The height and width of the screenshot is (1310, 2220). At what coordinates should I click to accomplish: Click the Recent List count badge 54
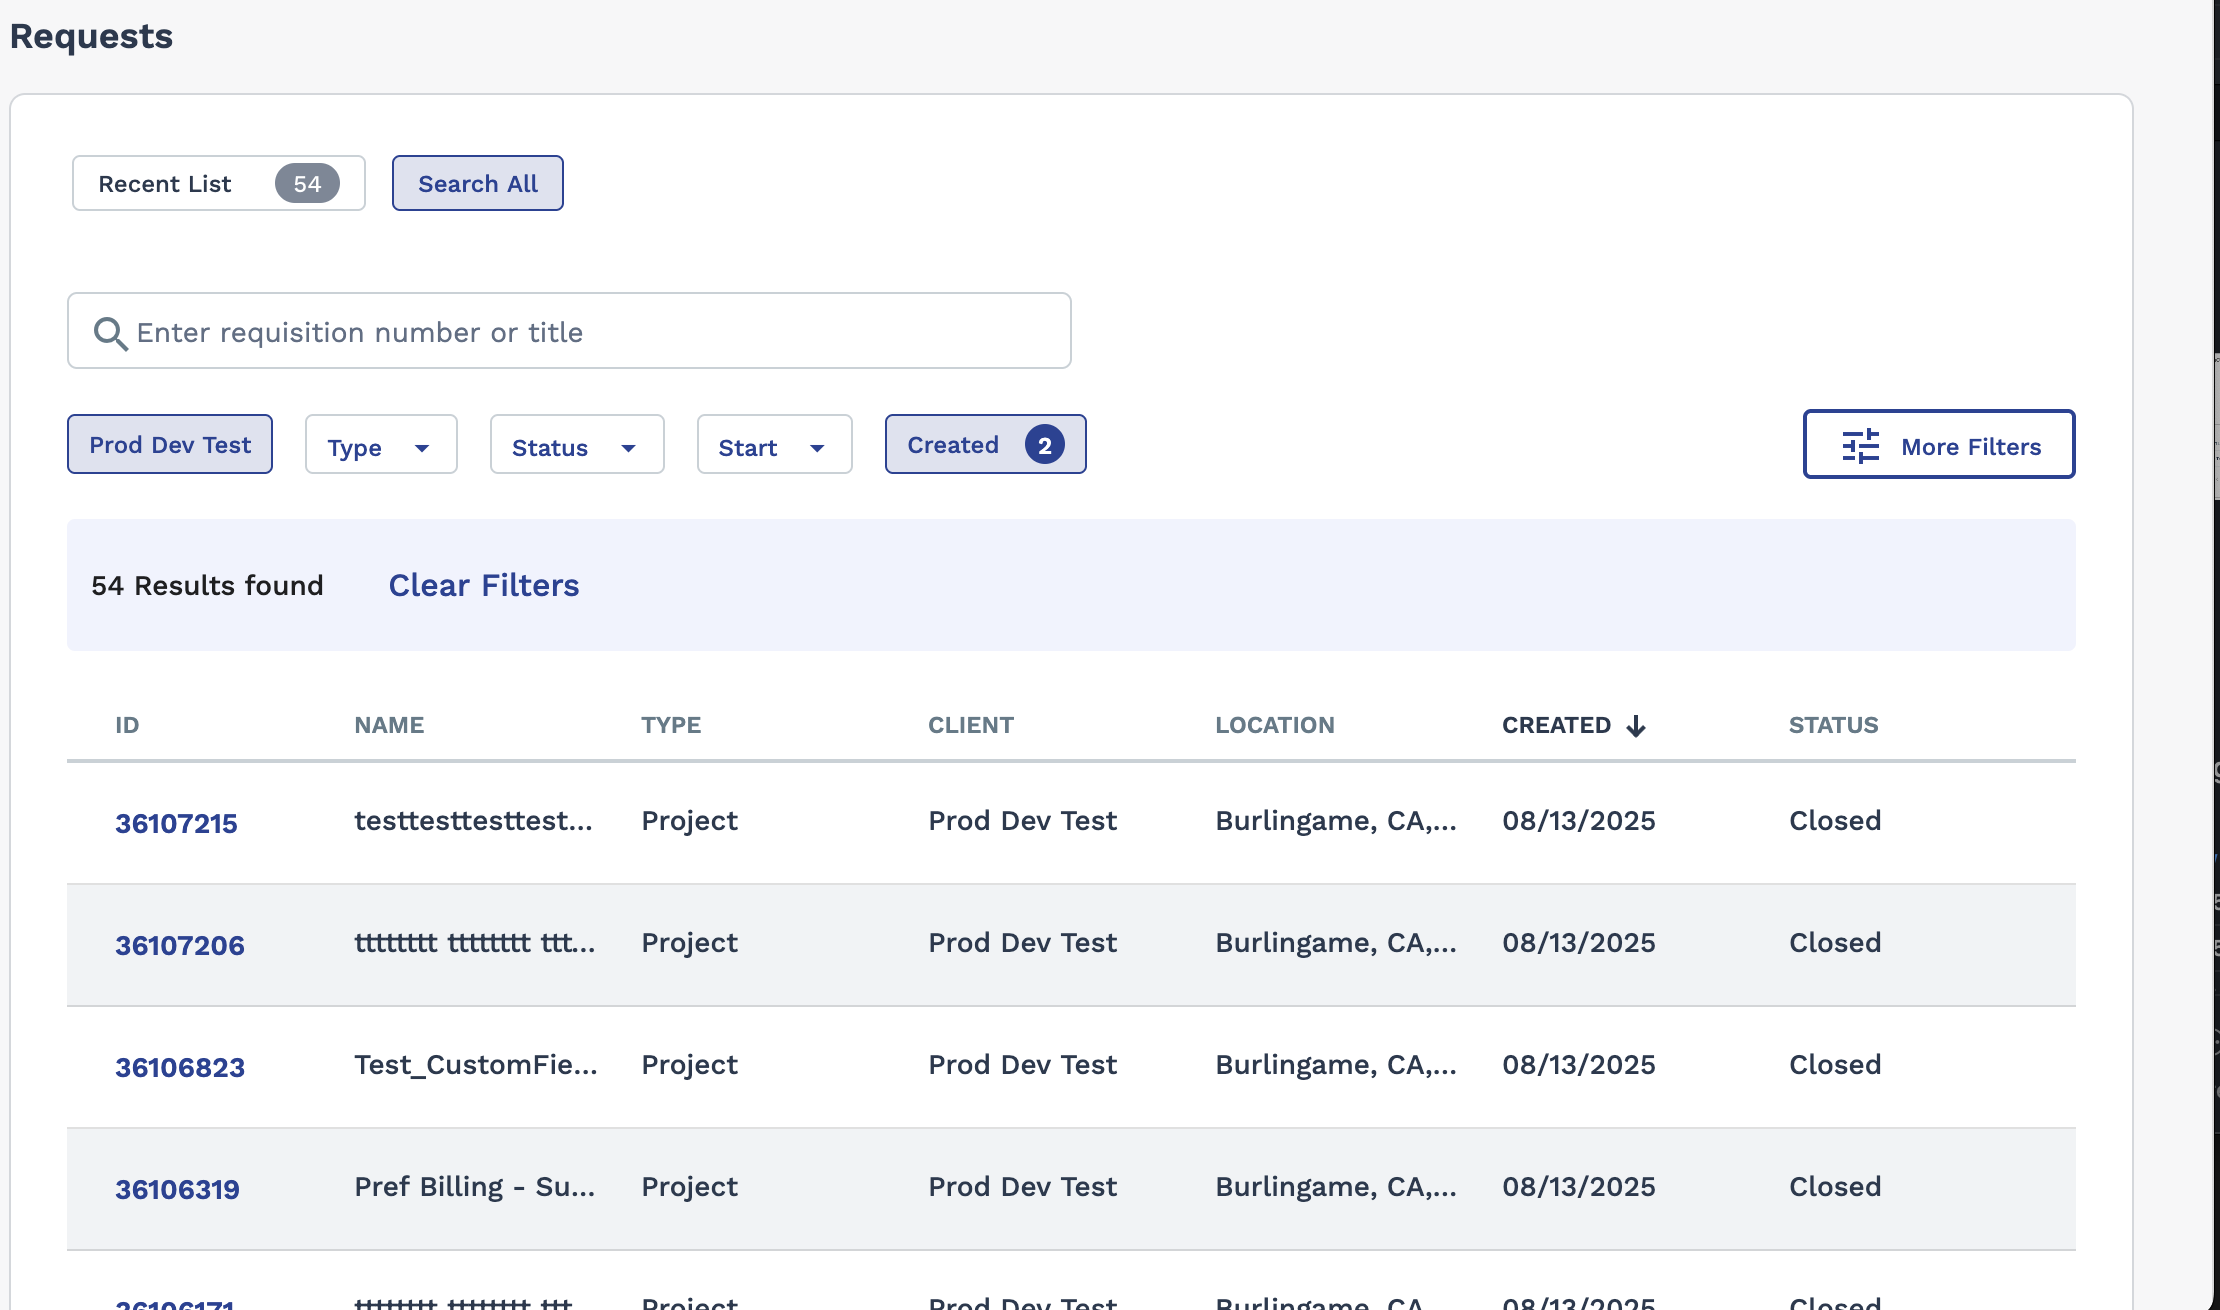pyautogui.click(x=307, y=184)
